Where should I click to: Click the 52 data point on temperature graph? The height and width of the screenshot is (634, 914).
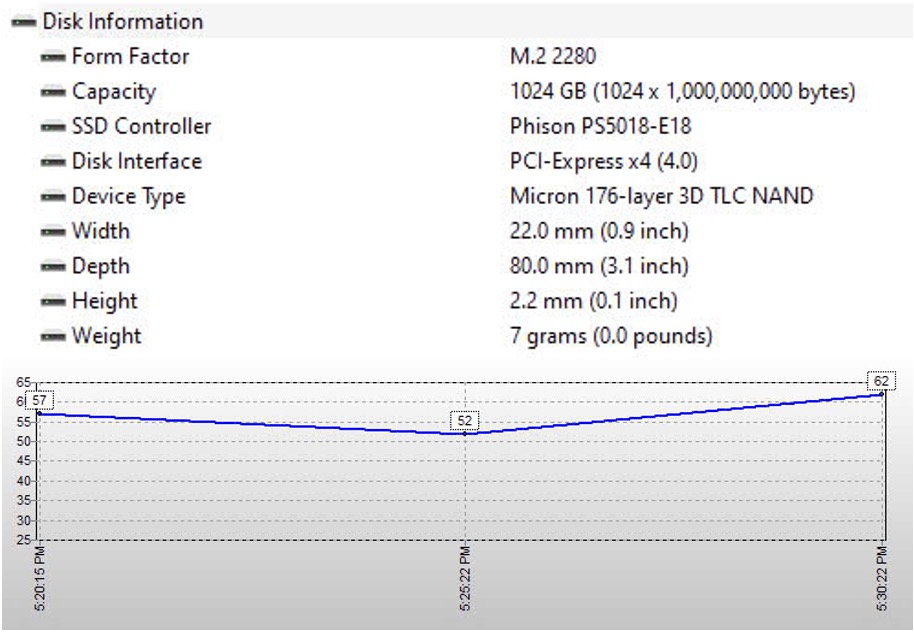(x=465, y=421)
